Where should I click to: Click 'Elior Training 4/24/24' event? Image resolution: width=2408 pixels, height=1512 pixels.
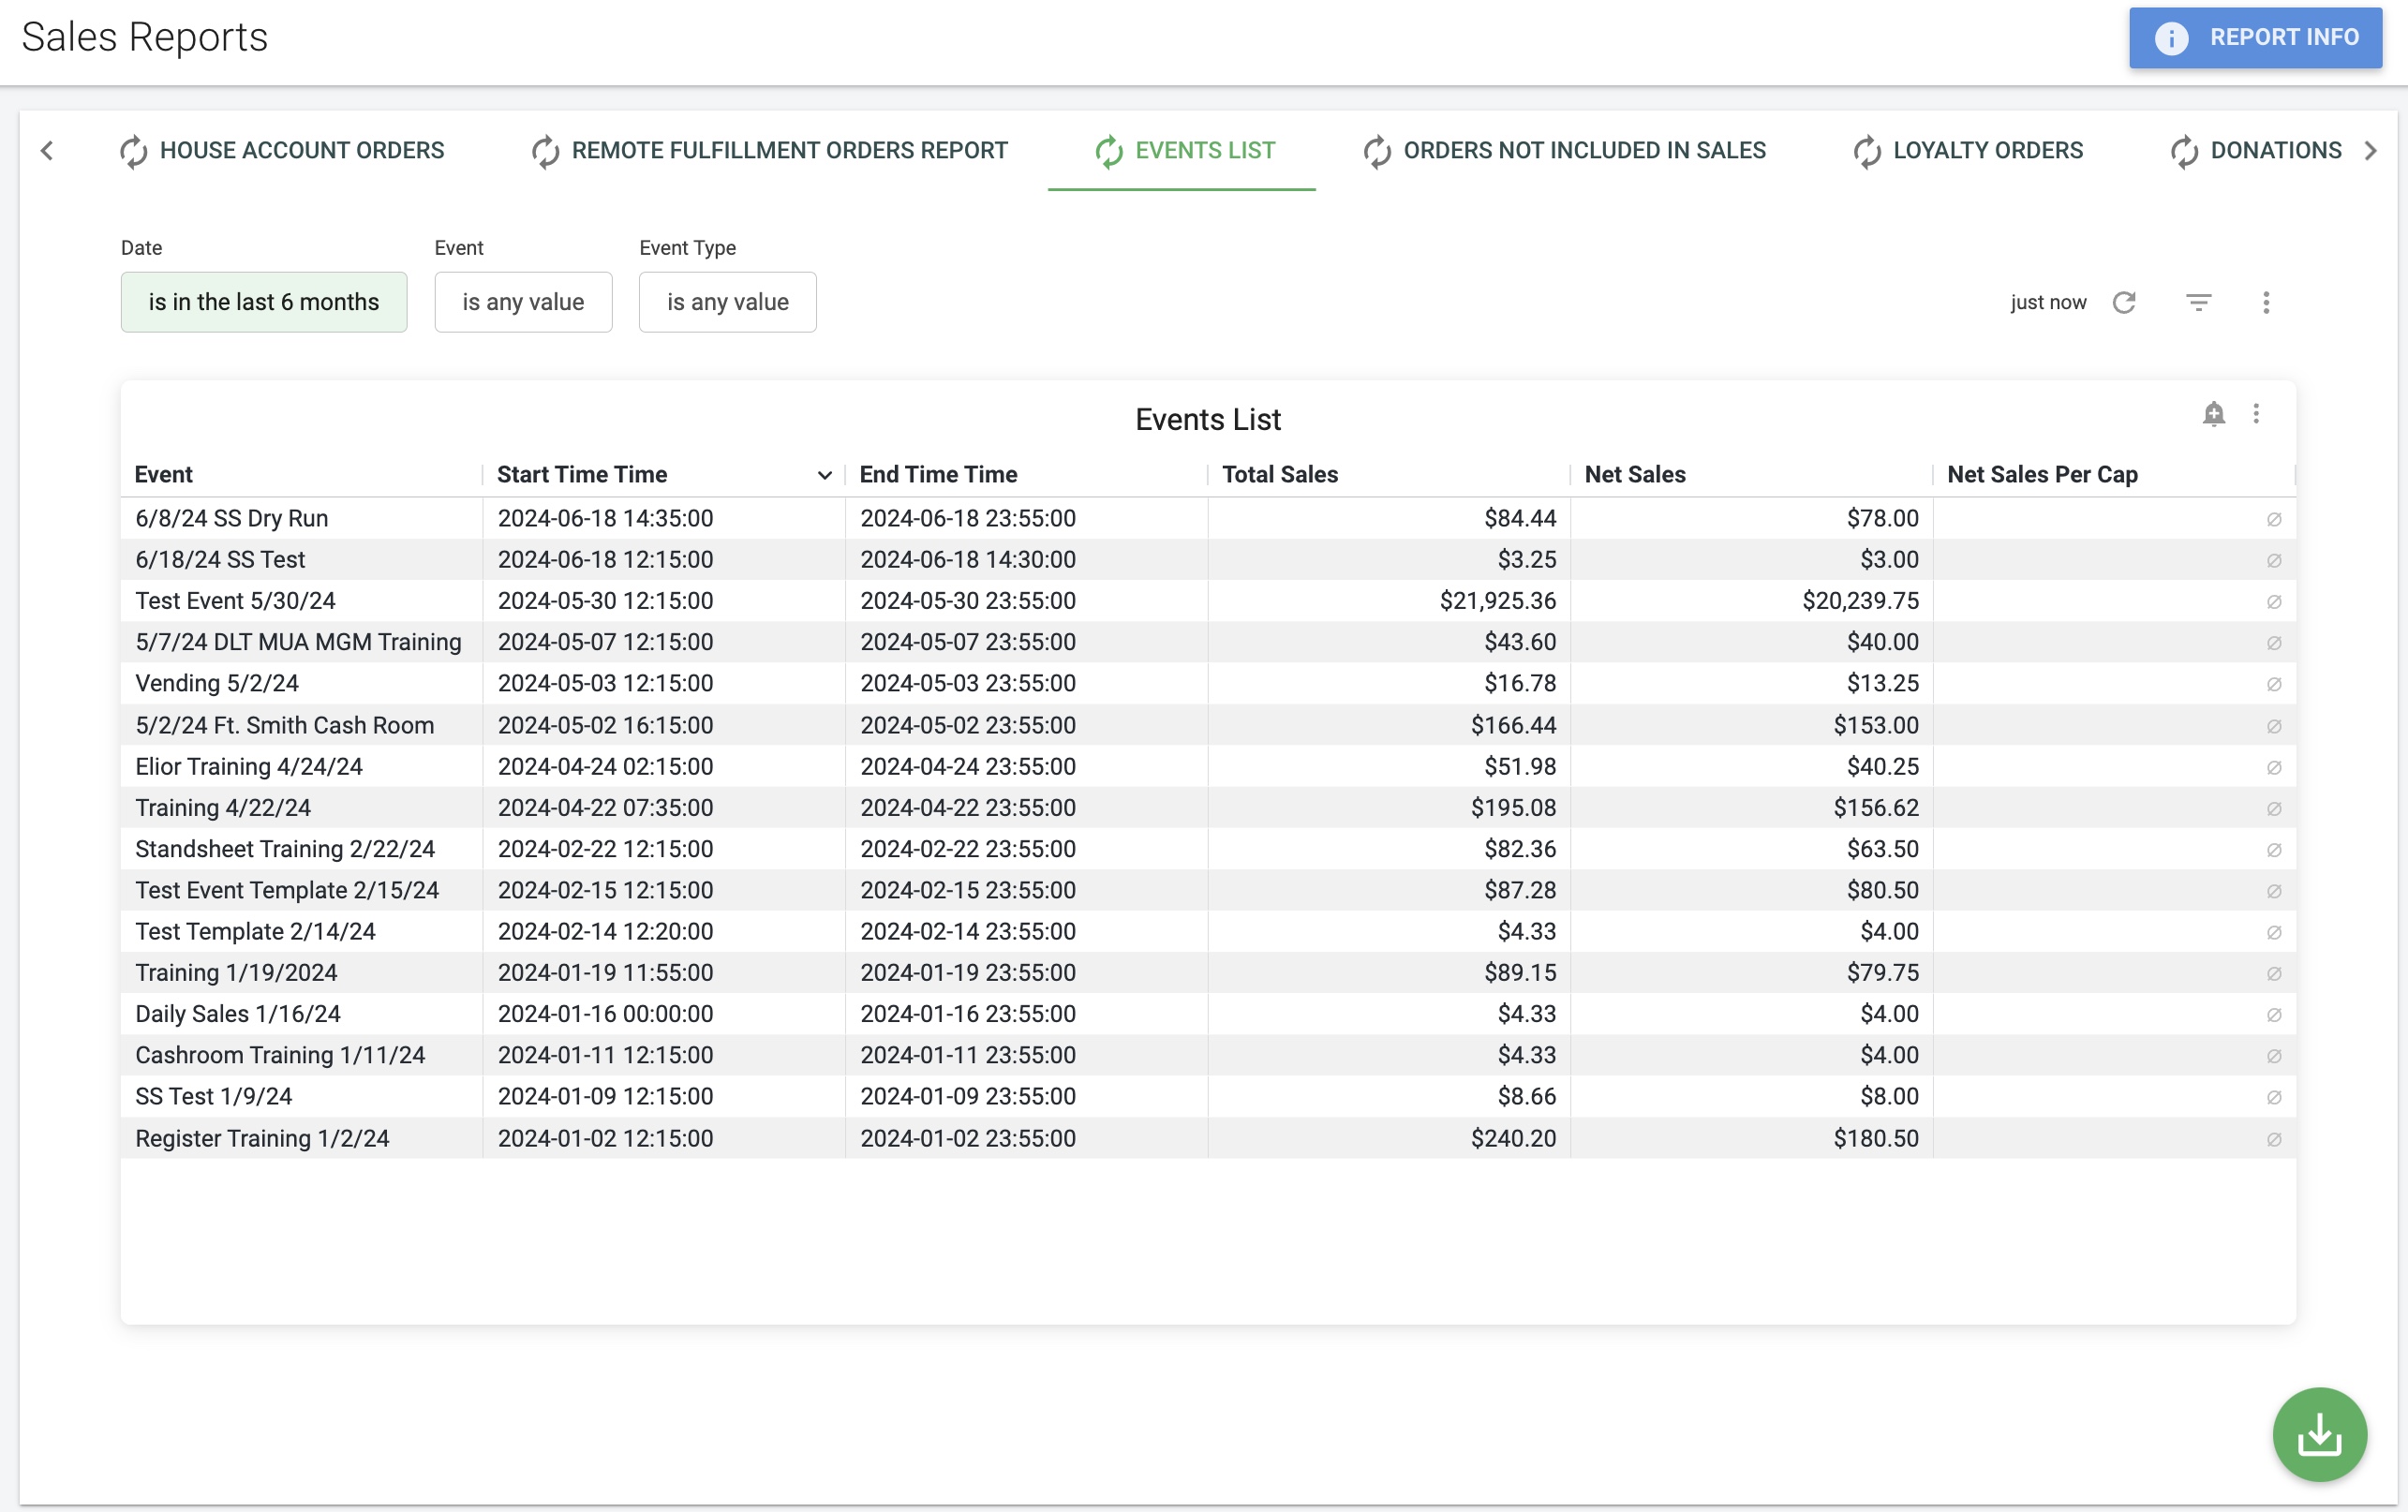(301, 766)
